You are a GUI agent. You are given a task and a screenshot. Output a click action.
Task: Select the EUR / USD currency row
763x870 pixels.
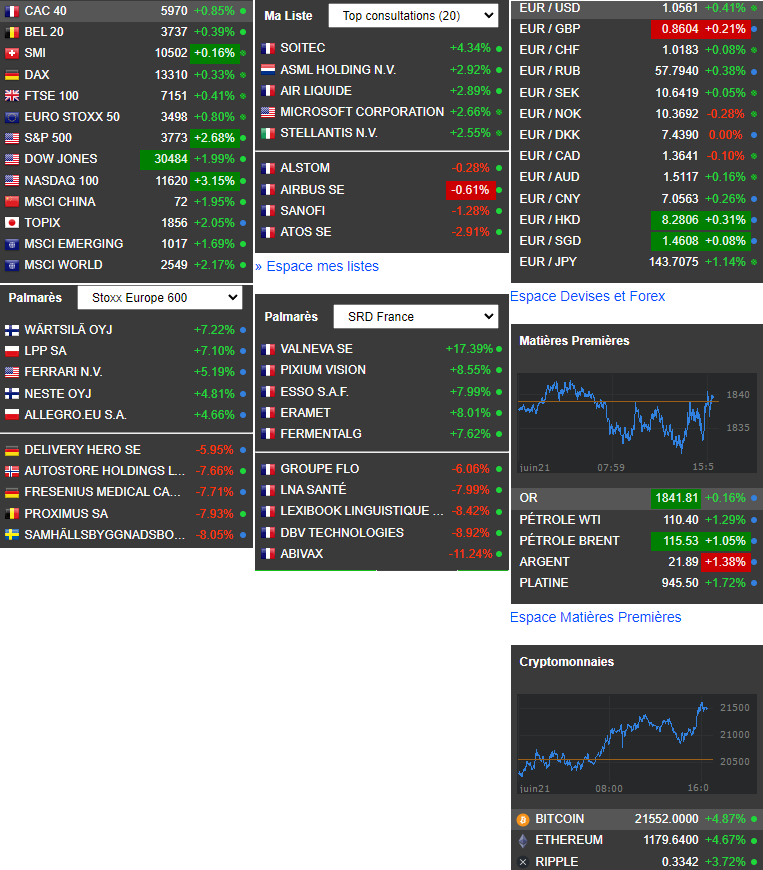pyautogui.click(x=636, y=8)
